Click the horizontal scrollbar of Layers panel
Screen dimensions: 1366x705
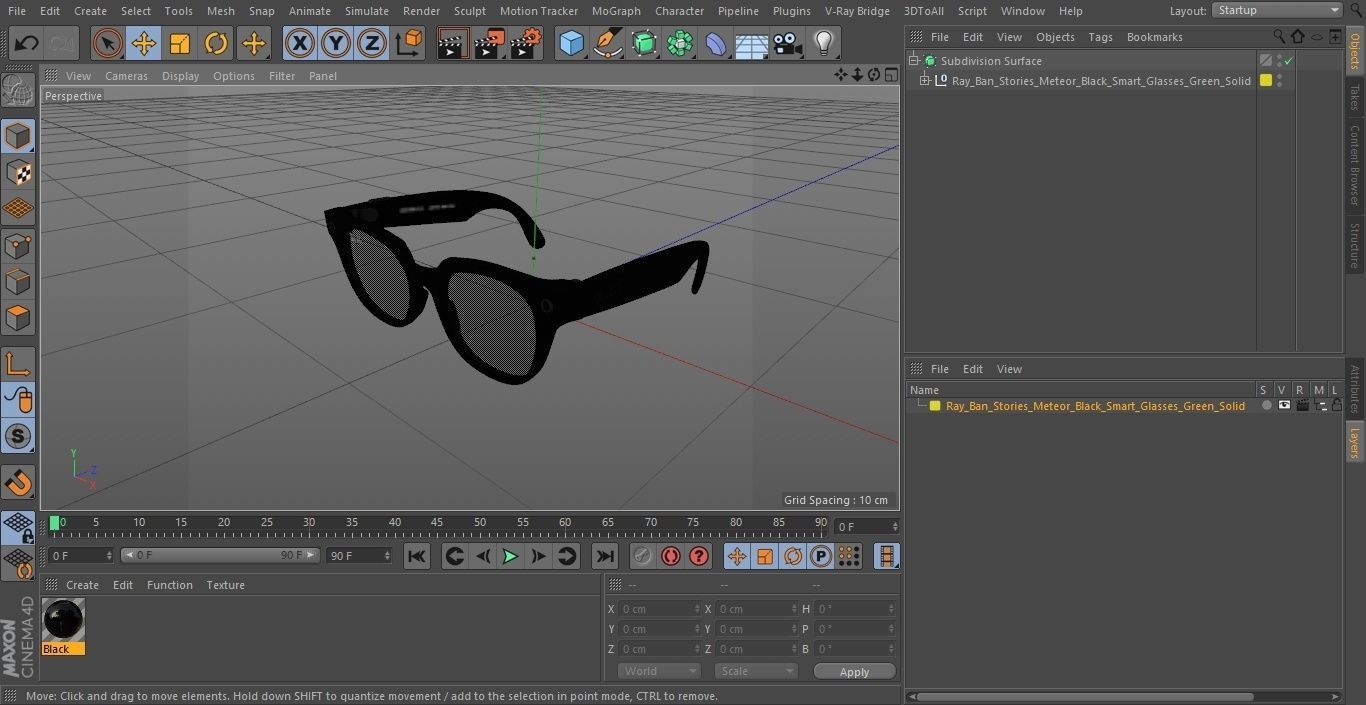[1085, 696]
